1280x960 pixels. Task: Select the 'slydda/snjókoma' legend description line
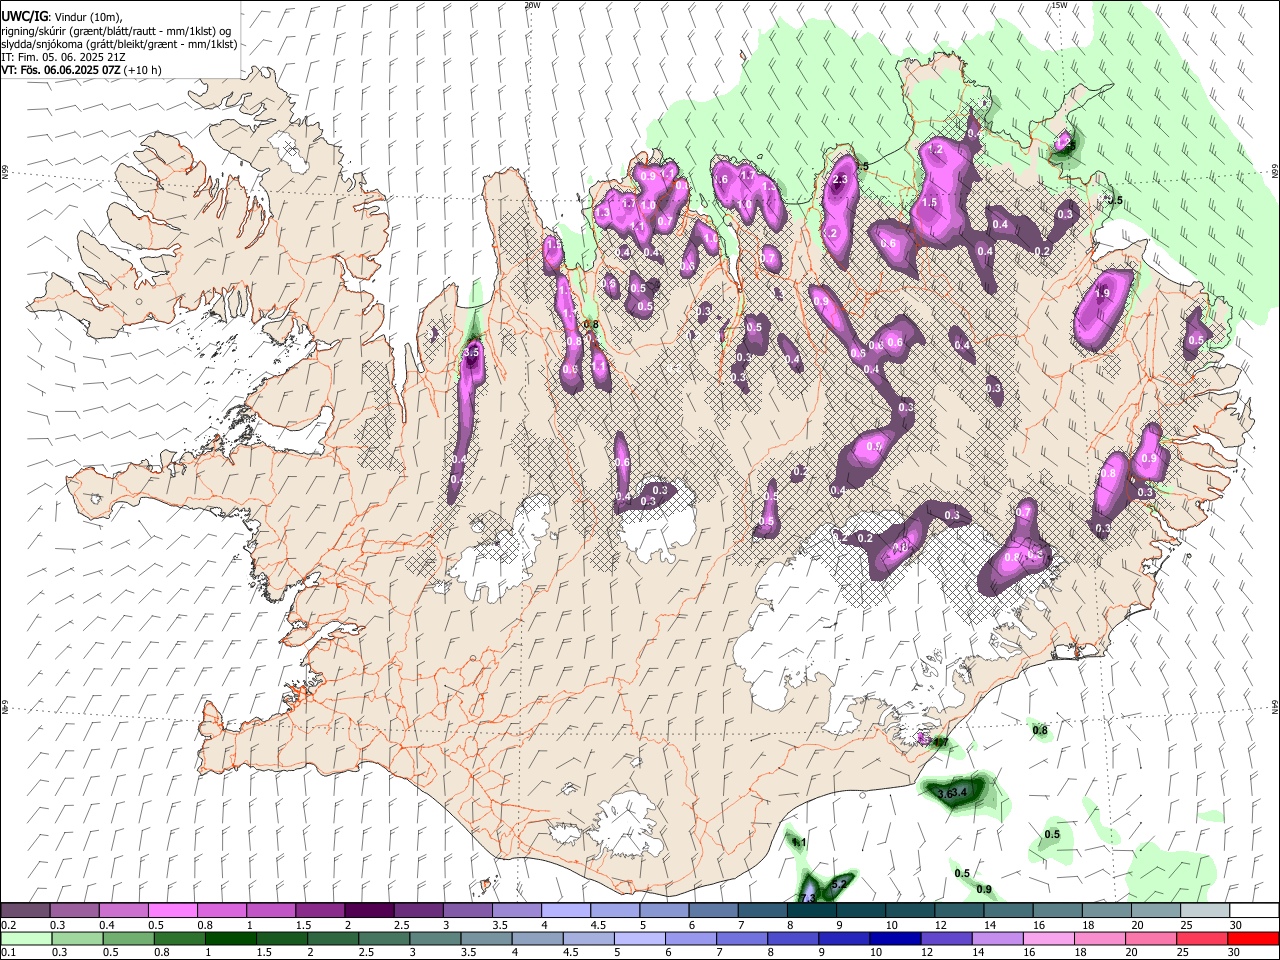(119, 44)
